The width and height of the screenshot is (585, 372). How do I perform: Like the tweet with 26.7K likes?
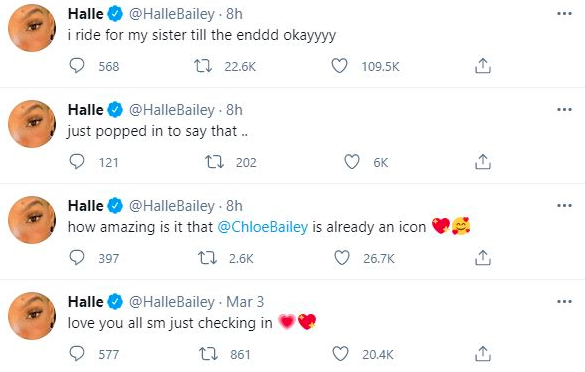click(342, 258)
